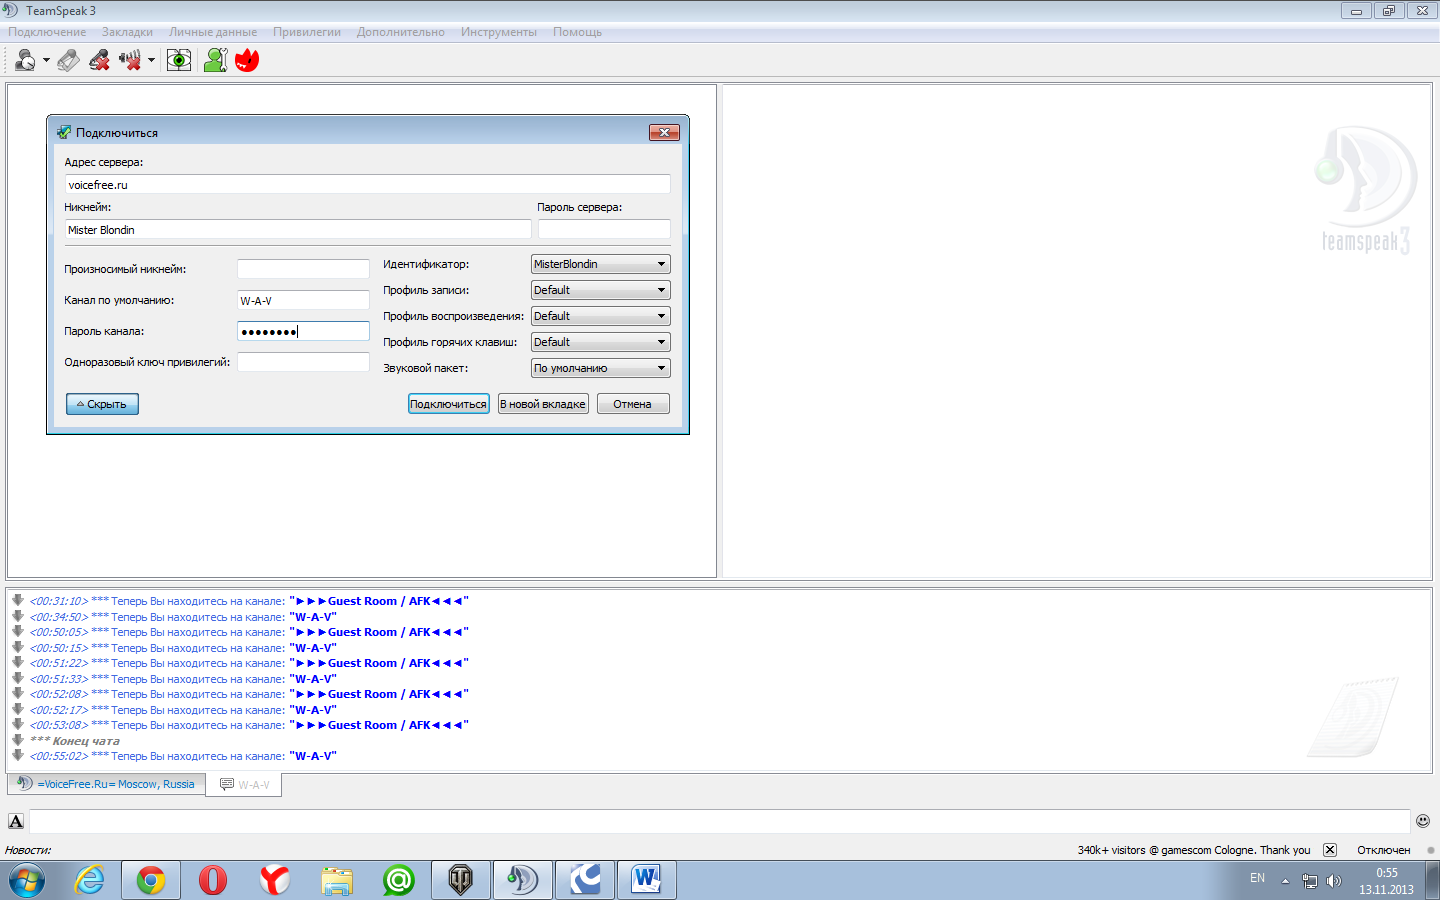
Task: Click the Подключиться button
Action: (448, 404)
